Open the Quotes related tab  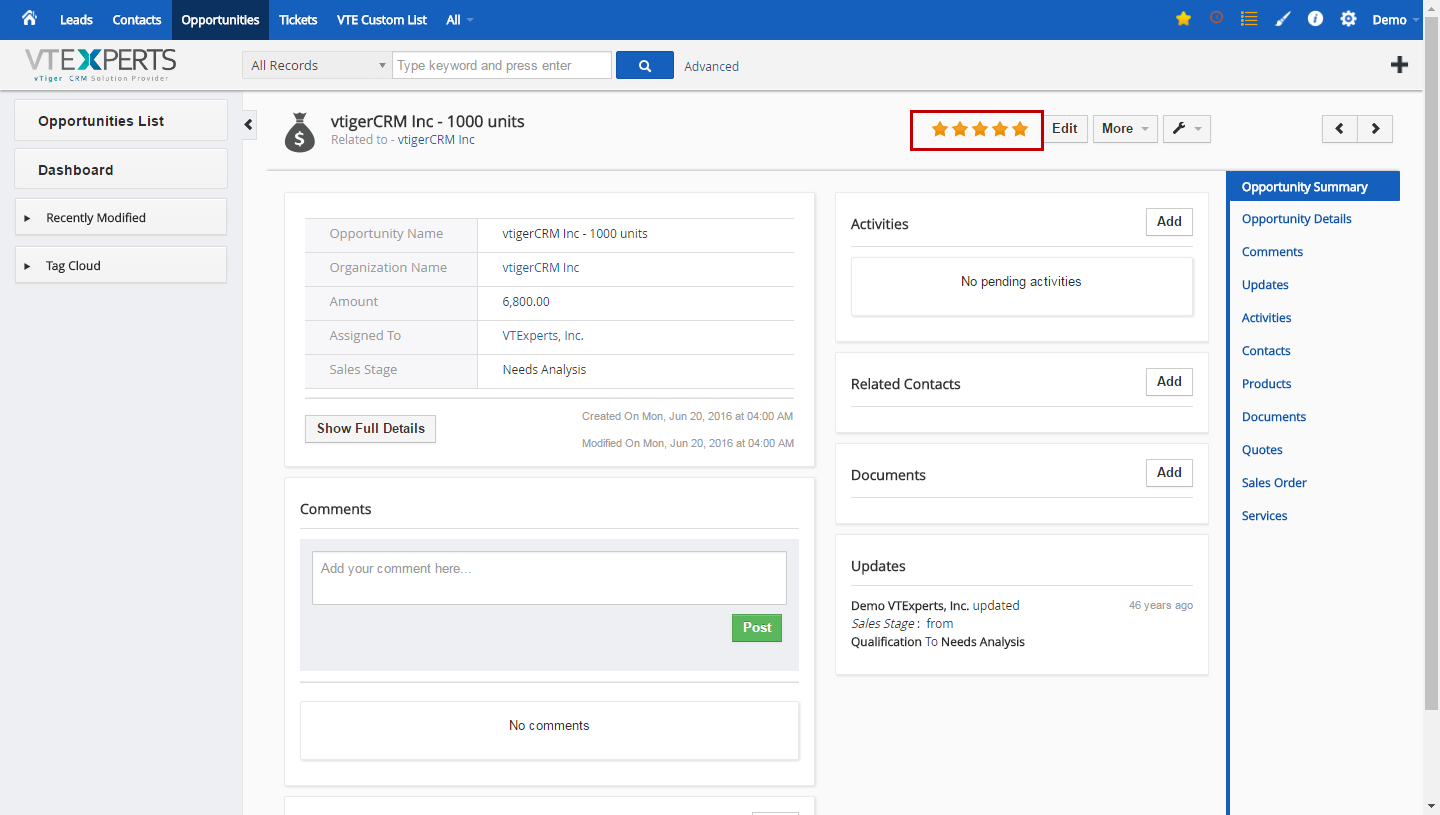click(1262, 450)
